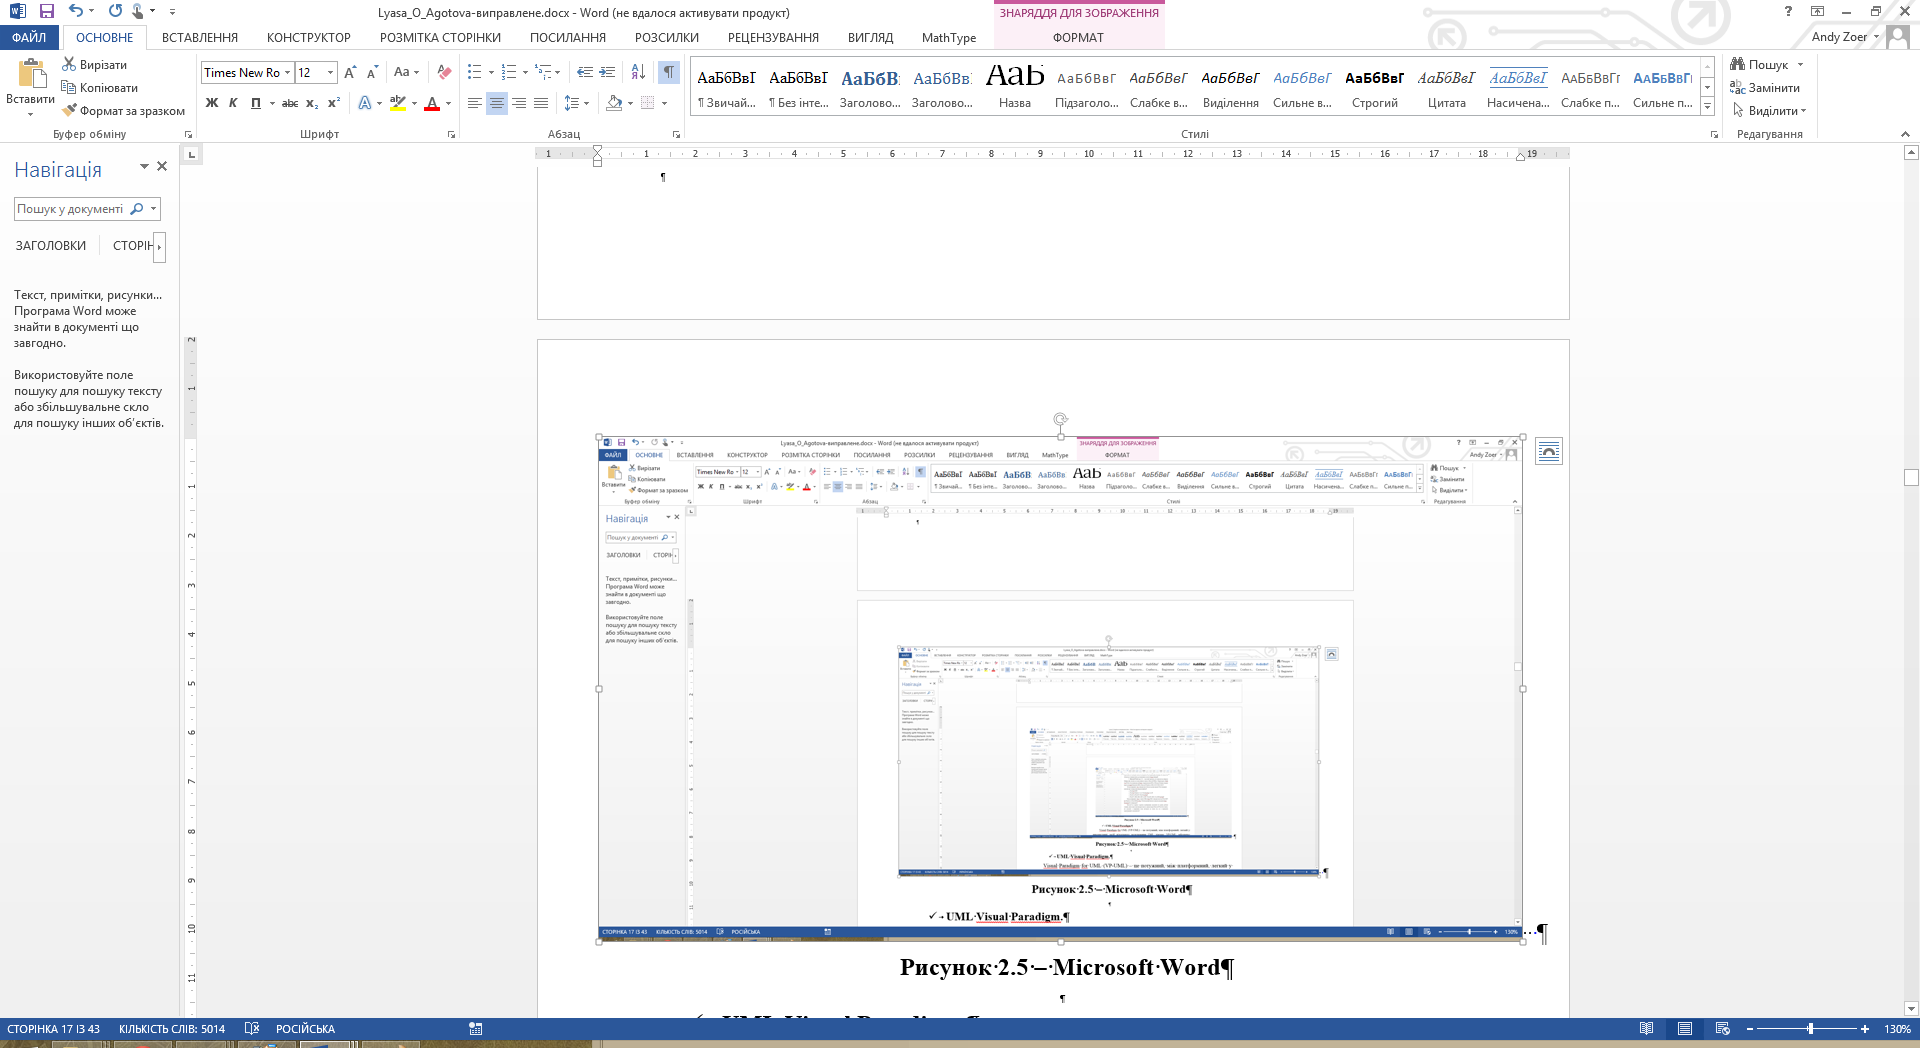This screenshot has height=1048, width=1920.
Task: Switch to РОЗМІТКА СТОРІНКИ tab
Action: tap(440, 37)
